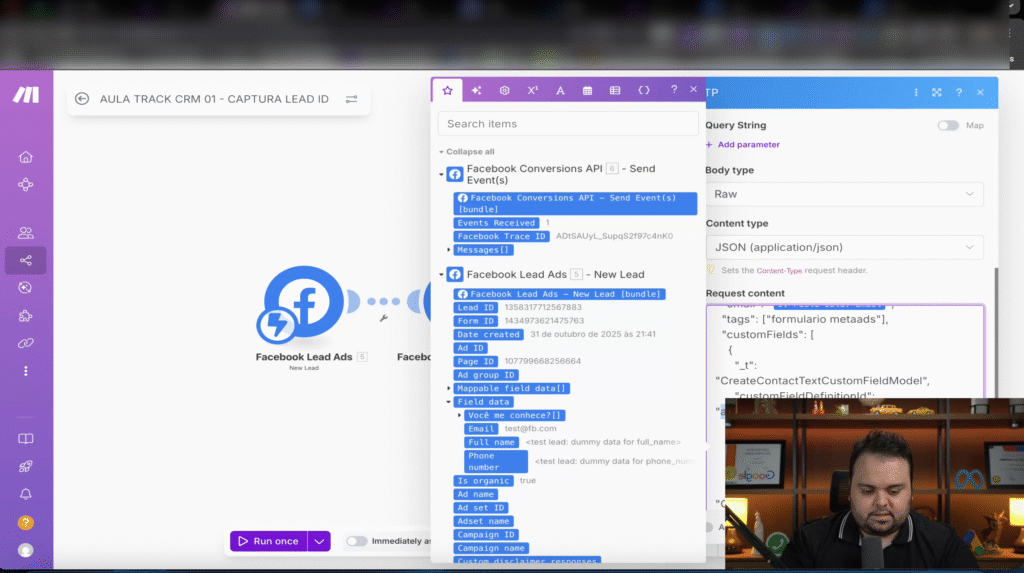Click the home icon in sidebar
The image size is (1024, 573).
coord(26,157)
